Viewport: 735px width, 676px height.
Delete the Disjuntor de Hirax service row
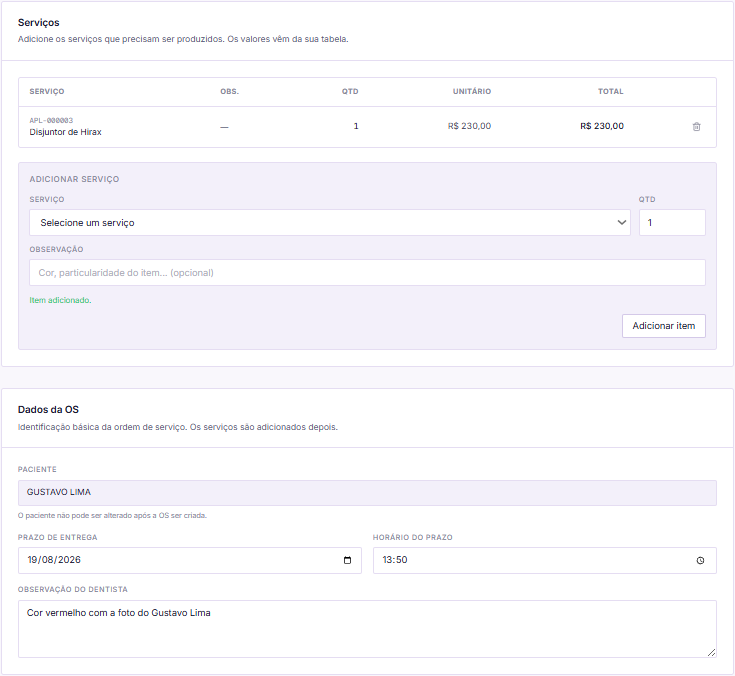(x=696, y=127)
